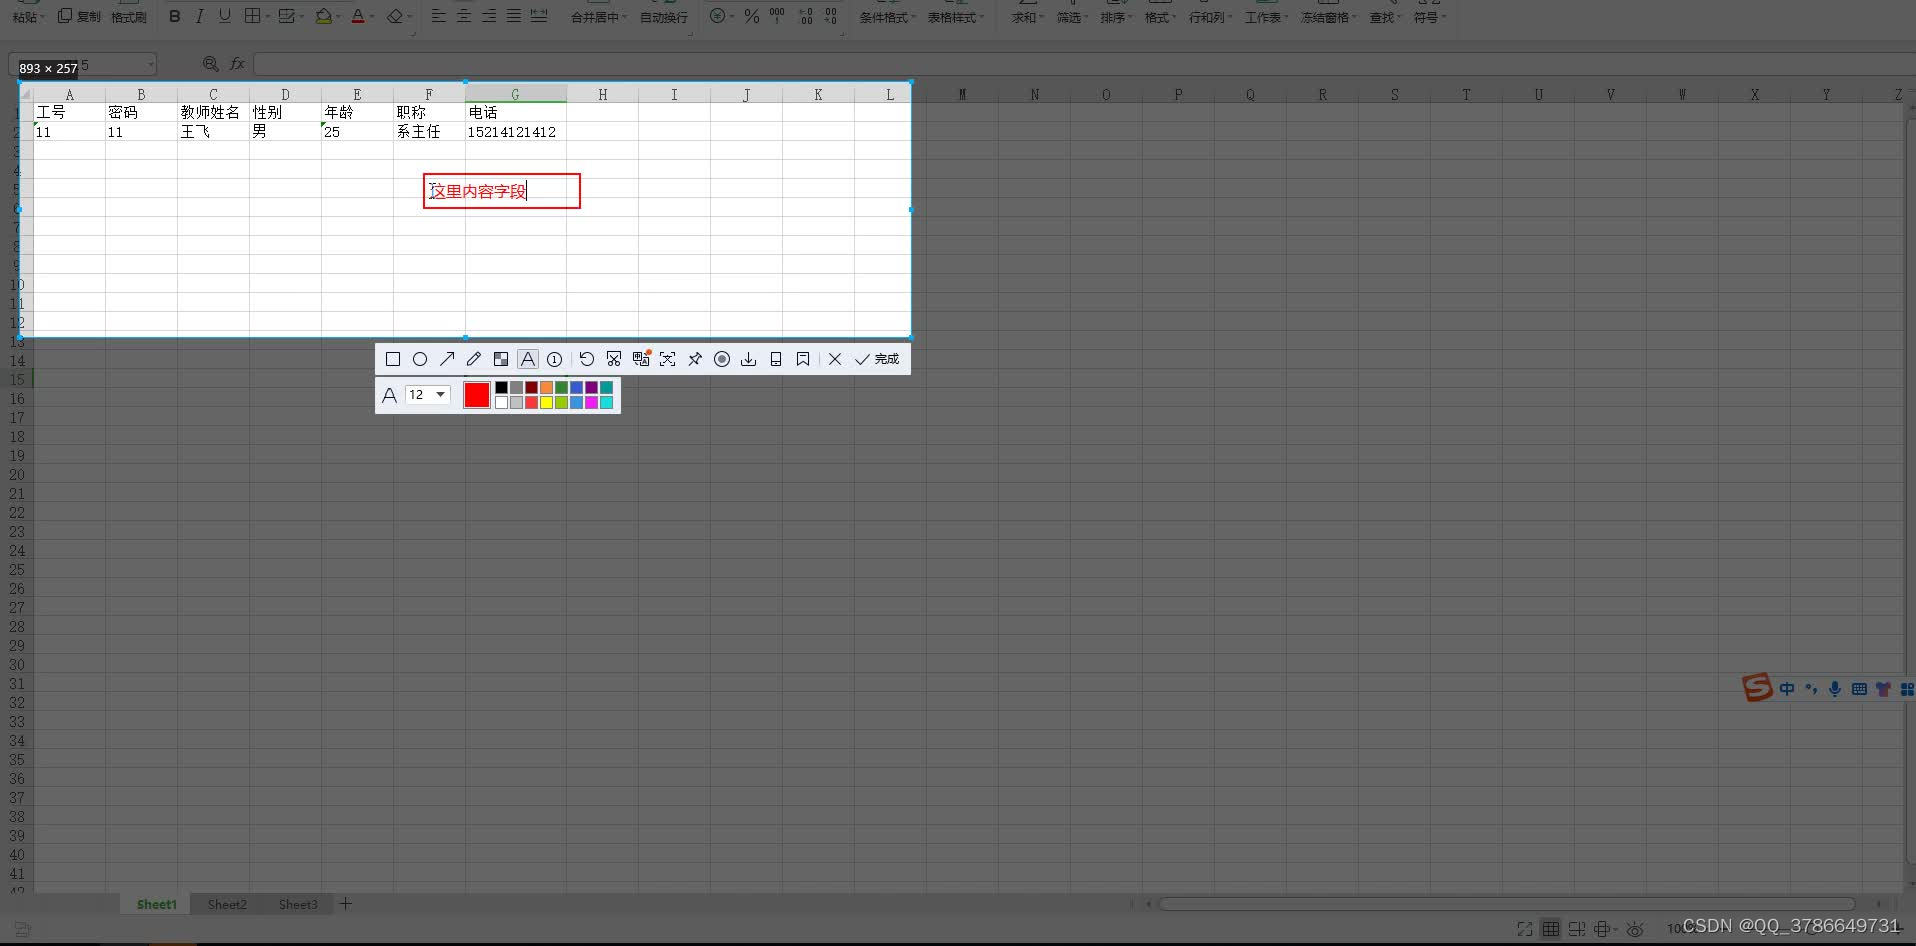Choose the black color swatch
Viewport: 1916px width, 946px height.
pyautogui.click(x=502, y=388)
